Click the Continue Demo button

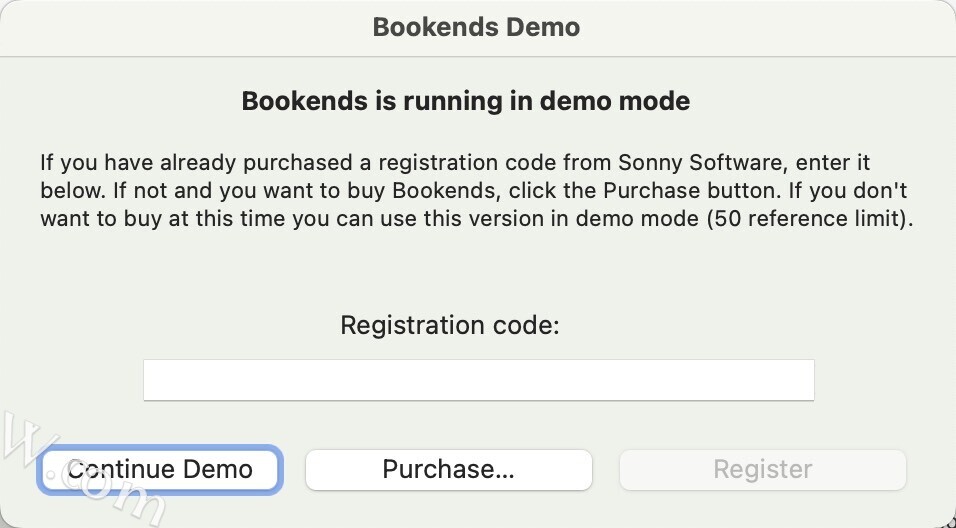pyautogui.click(x=160, y=470)
